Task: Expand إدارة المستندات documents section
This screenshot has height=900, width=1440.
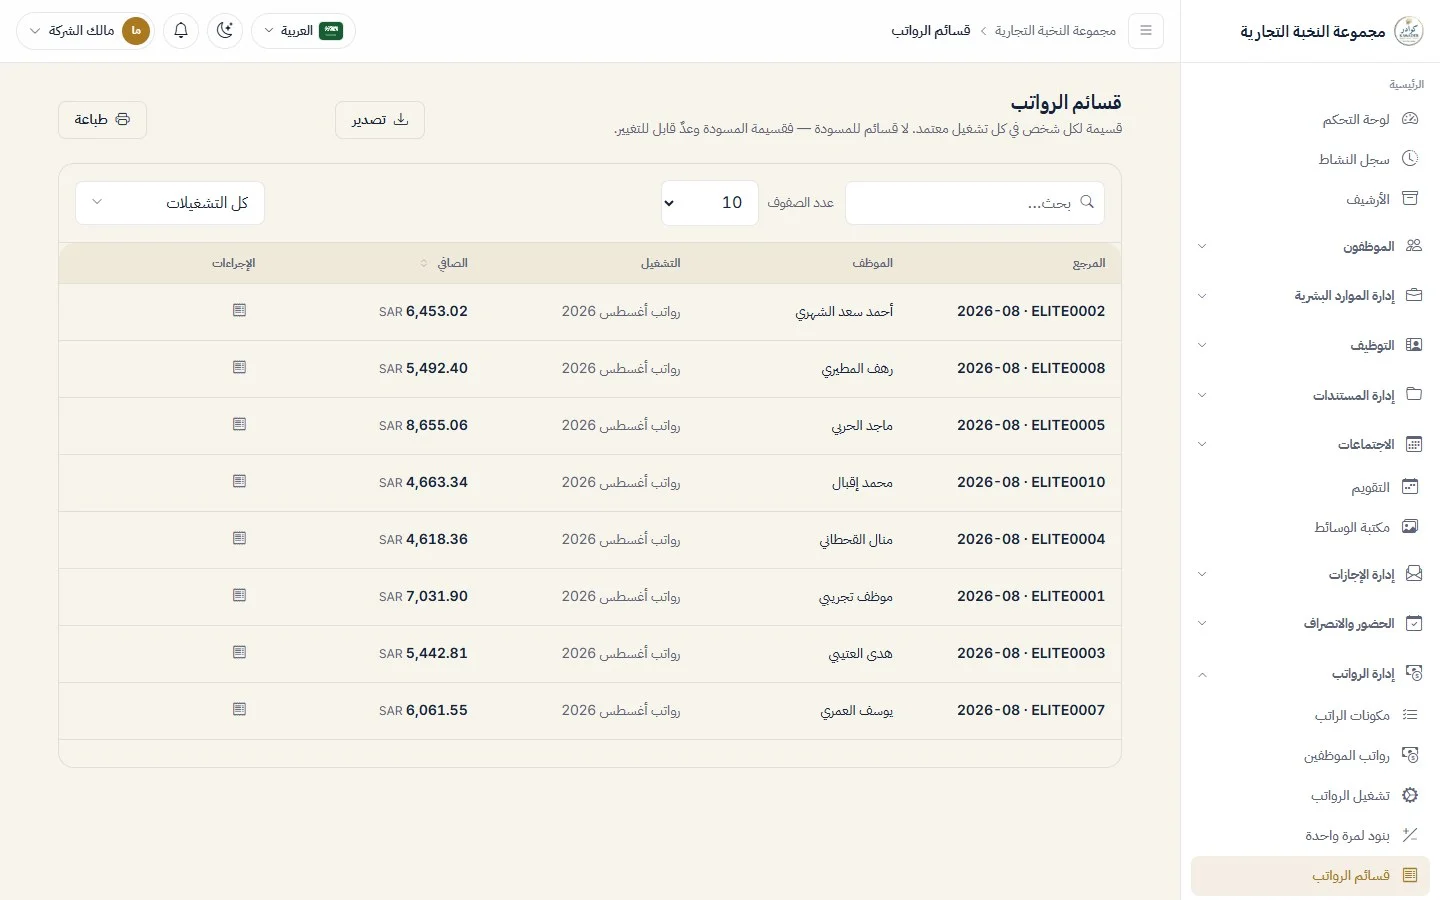Action: pyautogui.click(x=1310, y=394)
